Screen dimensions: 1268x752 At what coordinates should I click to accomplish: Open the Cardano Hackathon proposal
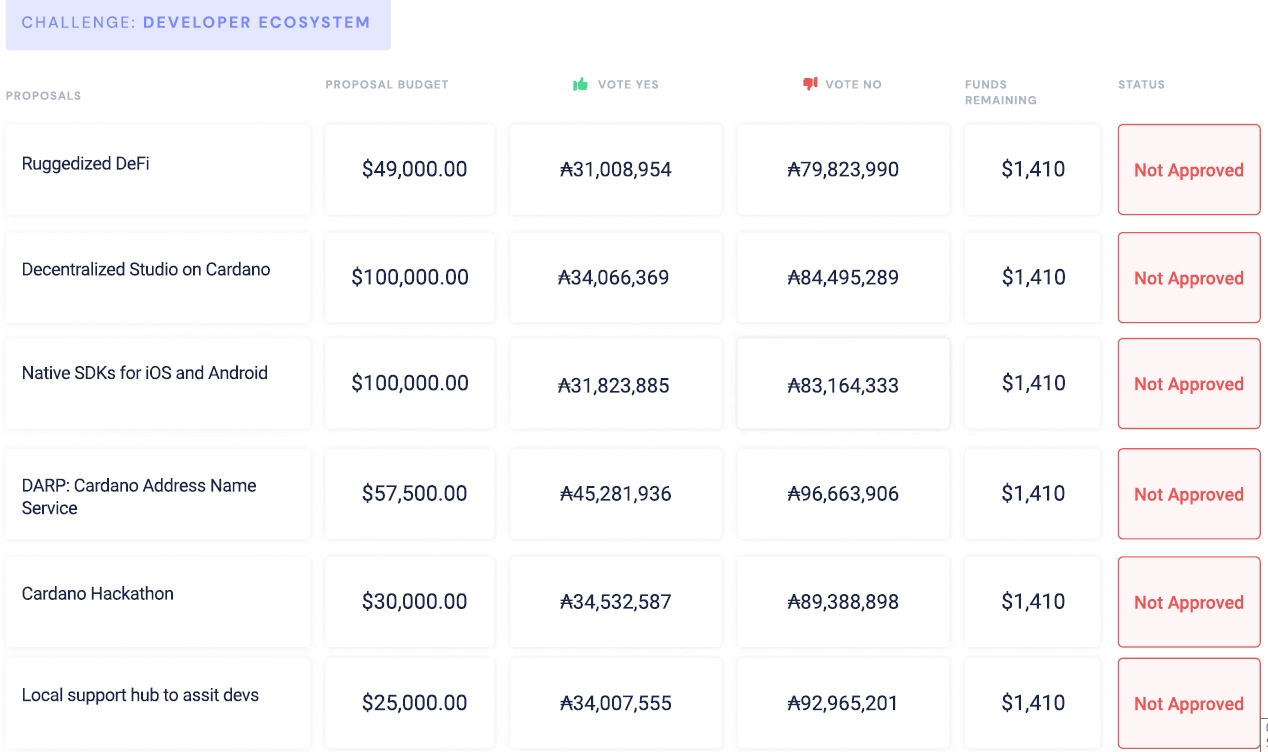(x=98, y=594)
